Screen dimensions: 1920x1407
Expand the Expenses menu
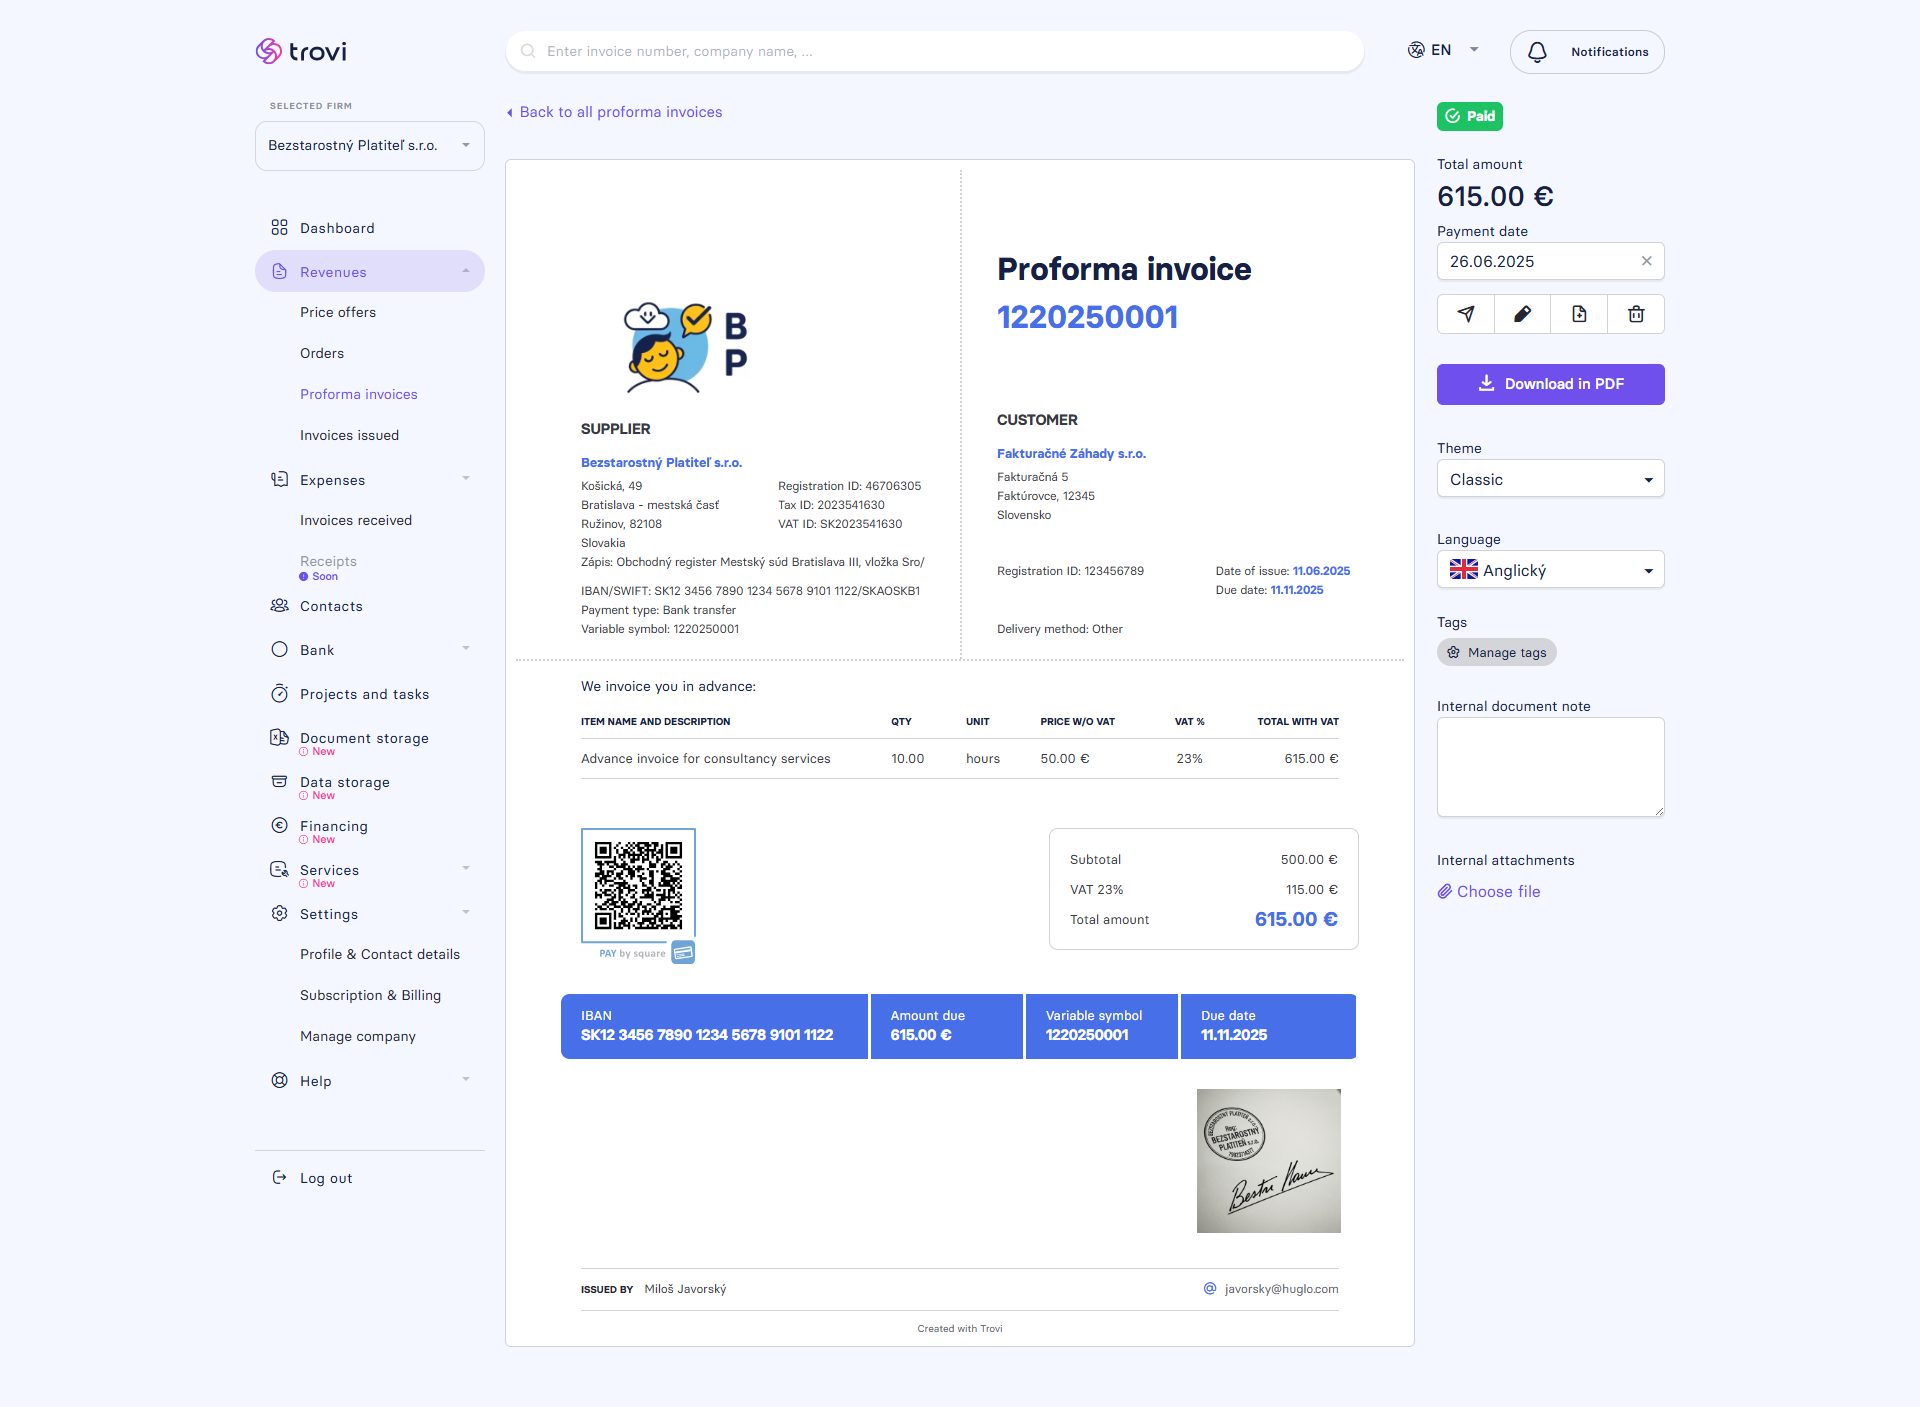pyautogui.click(x=370, y=480)
